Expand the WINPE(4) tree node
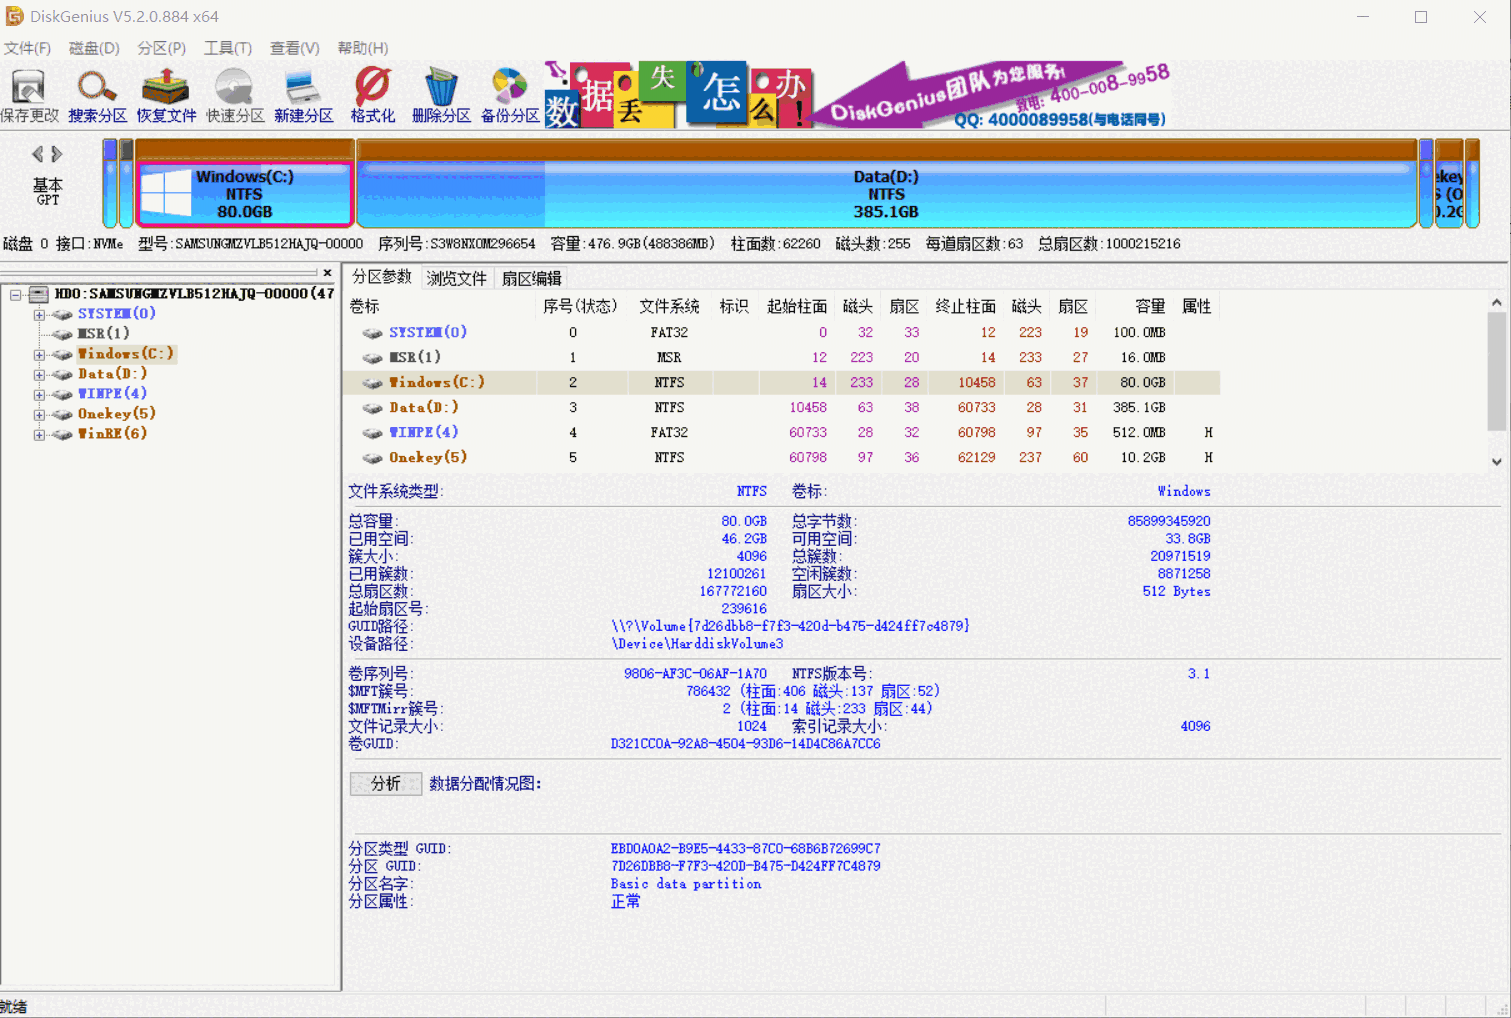The height and width of the screenshot is (1018, 1511). click(x=37, y=393)
